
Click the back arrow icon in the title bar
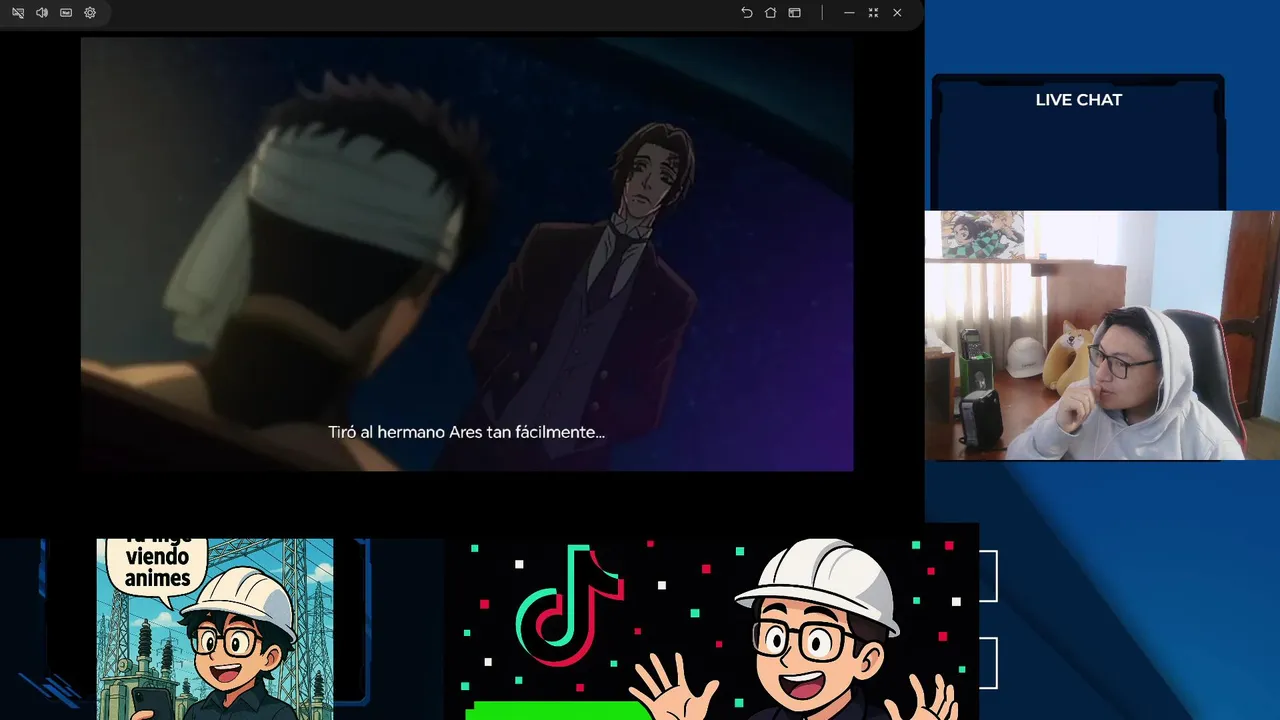(746, 13)
